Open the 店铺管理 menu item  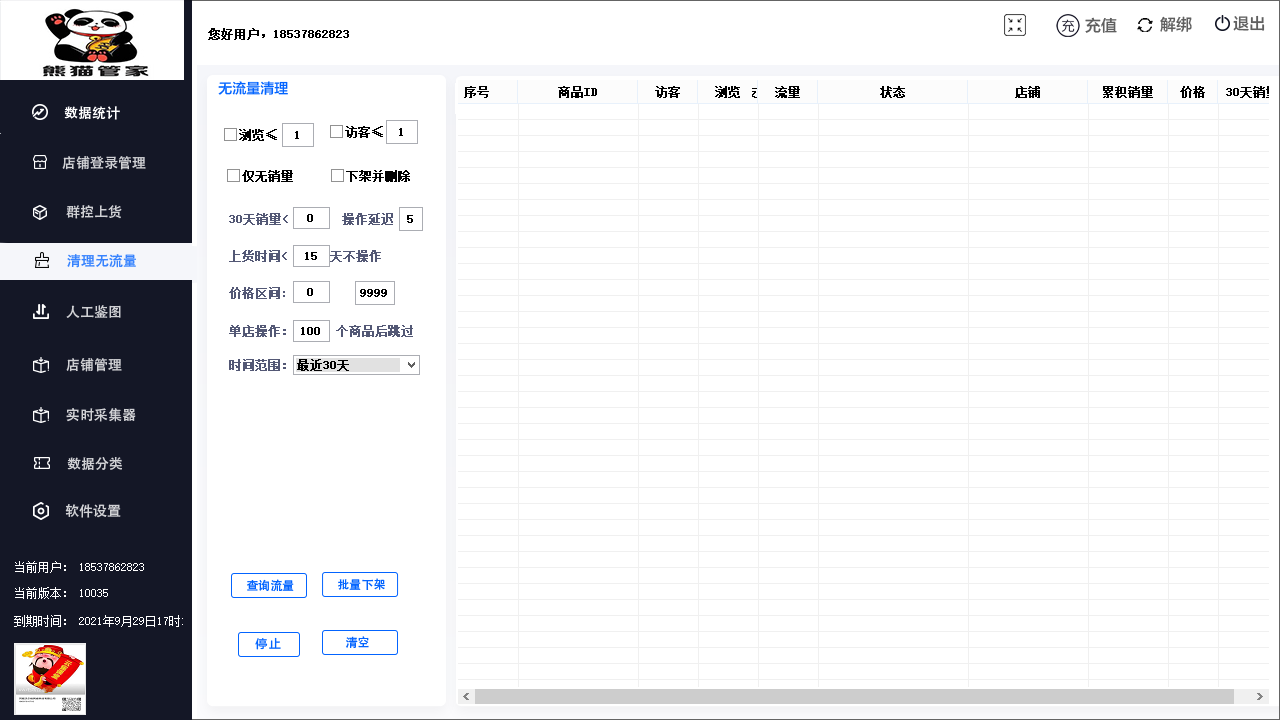94,365
